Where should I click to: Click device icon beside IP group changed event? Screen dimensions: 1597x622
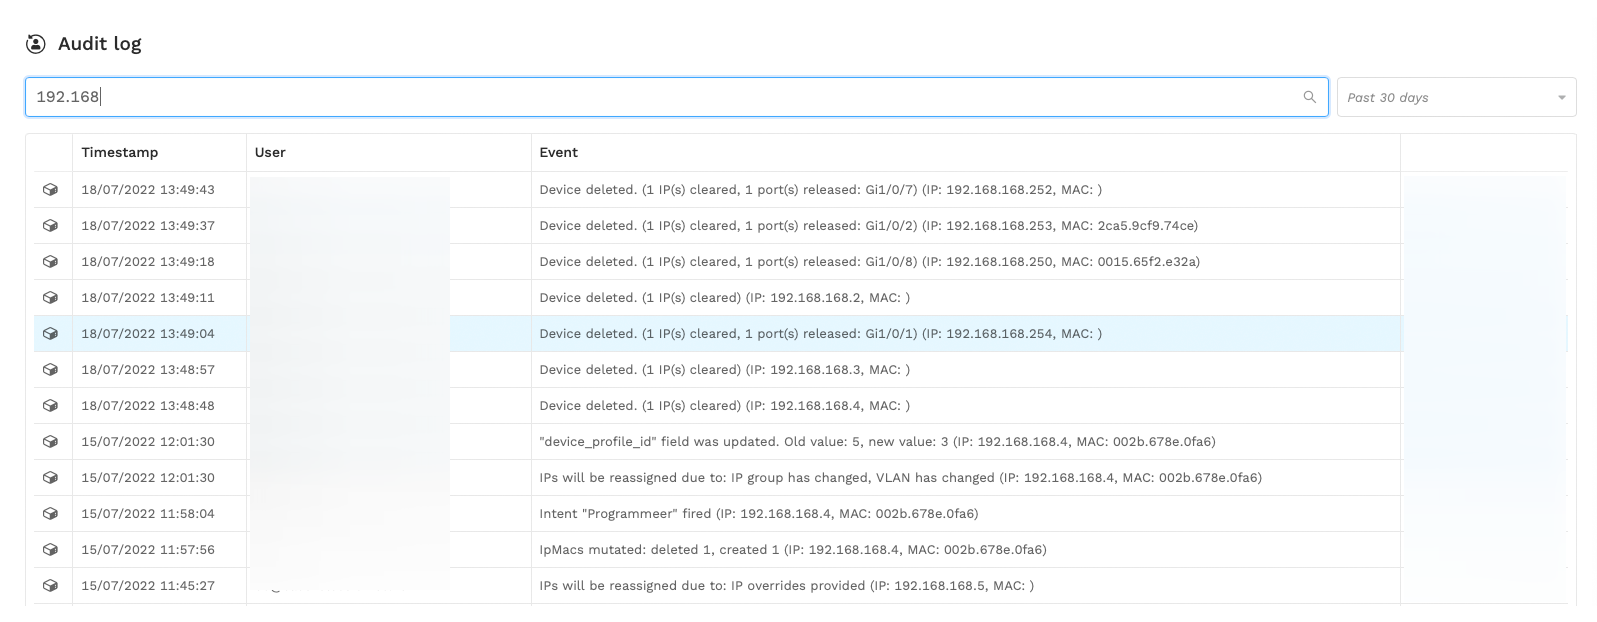[x=50, y=478]
